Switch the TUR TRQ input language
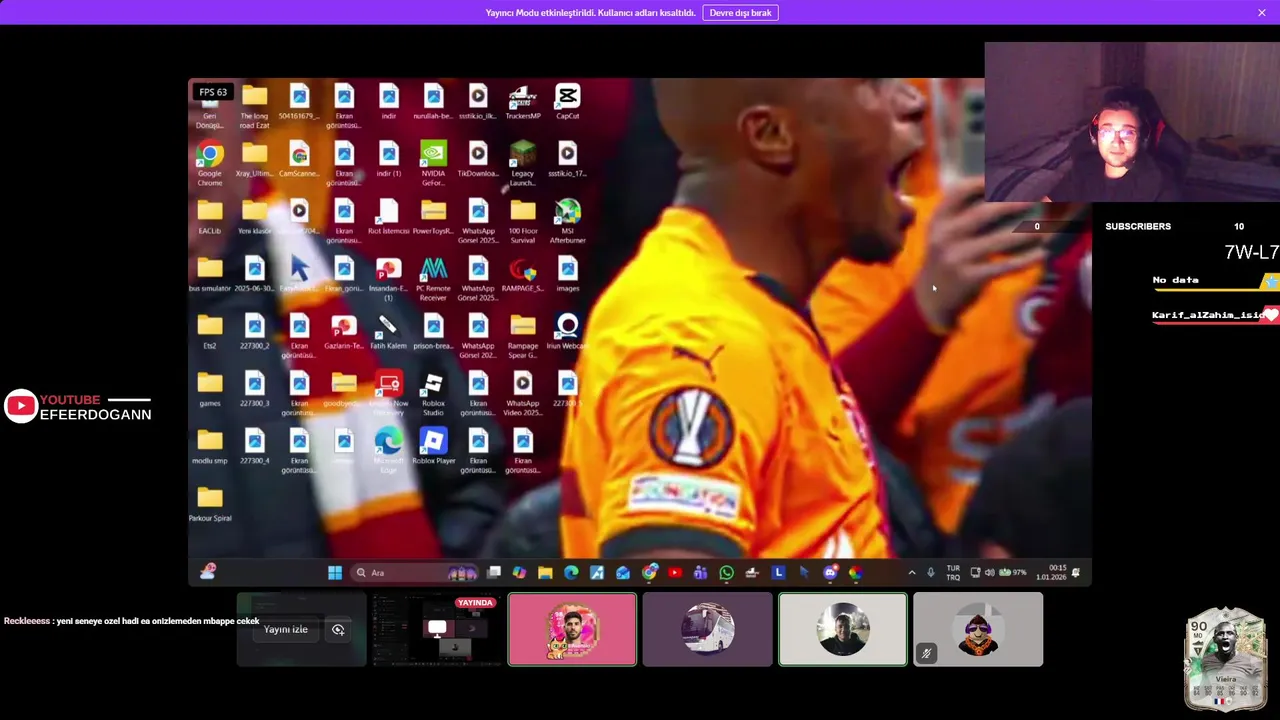 click(953, 572)
